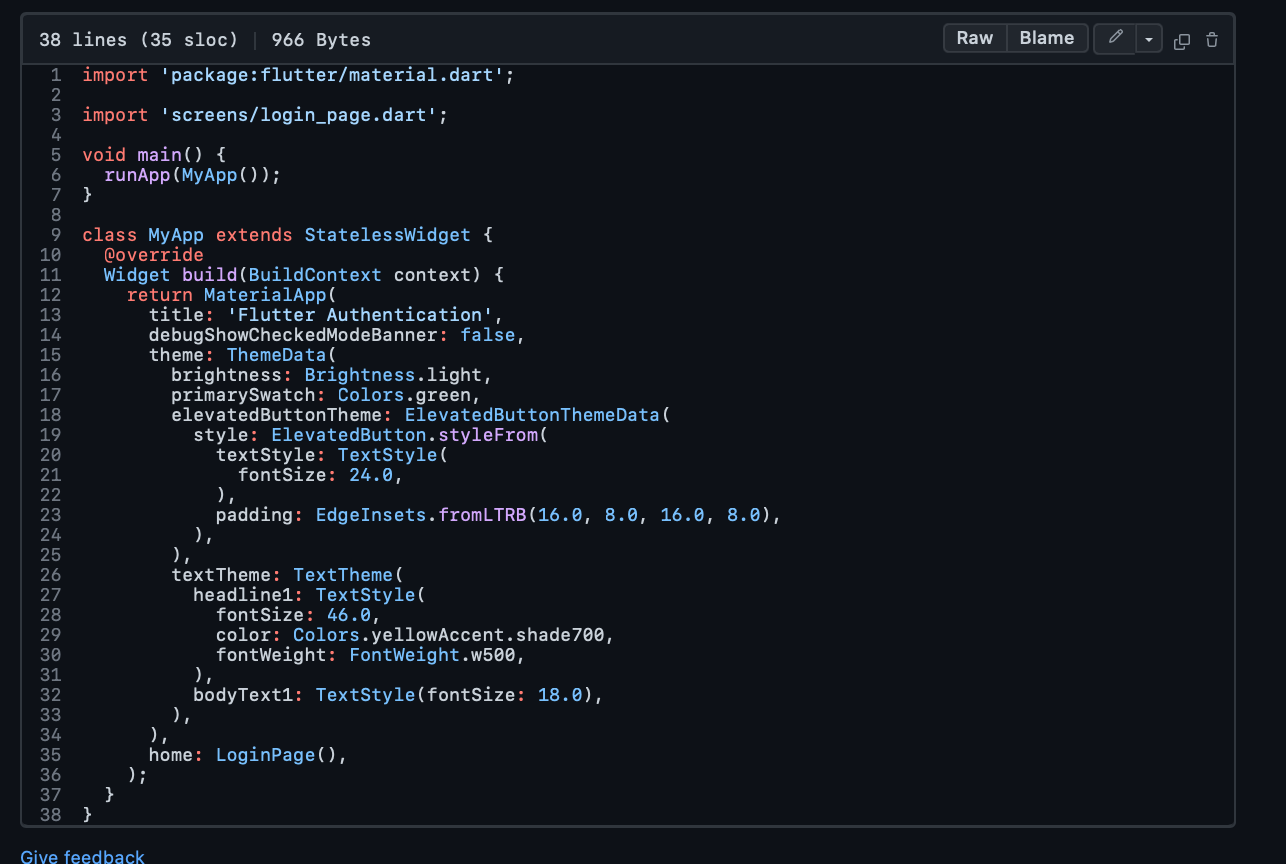Click the '966 Bytes' file size text
This screenshot has width=1286, height=864.
(321, 40)
